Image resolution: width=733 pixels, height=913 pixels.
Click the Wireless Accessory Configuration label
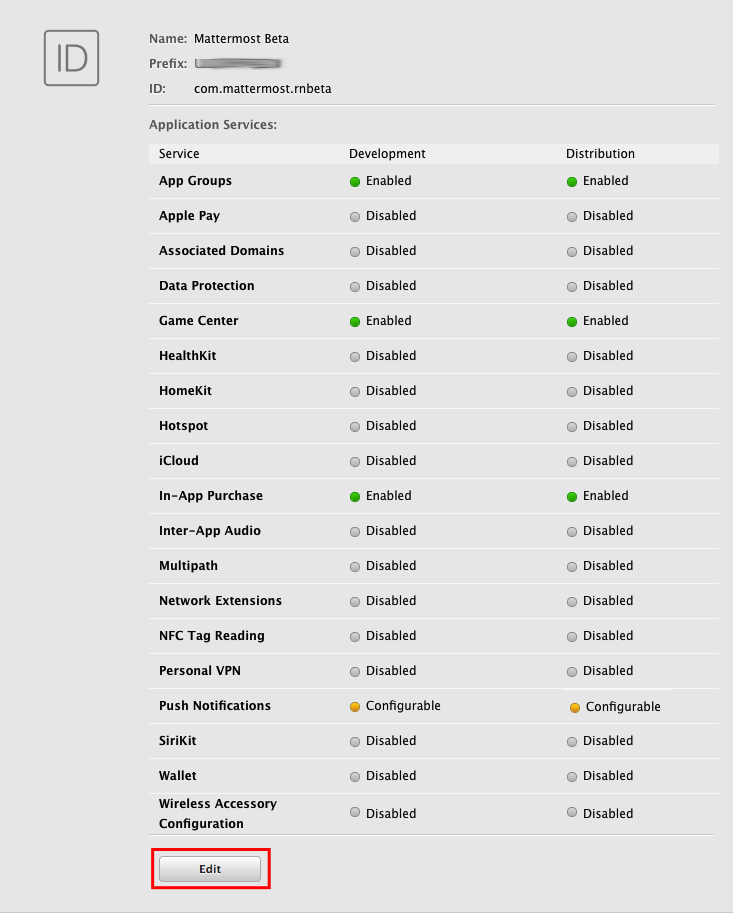pos(218,814)
